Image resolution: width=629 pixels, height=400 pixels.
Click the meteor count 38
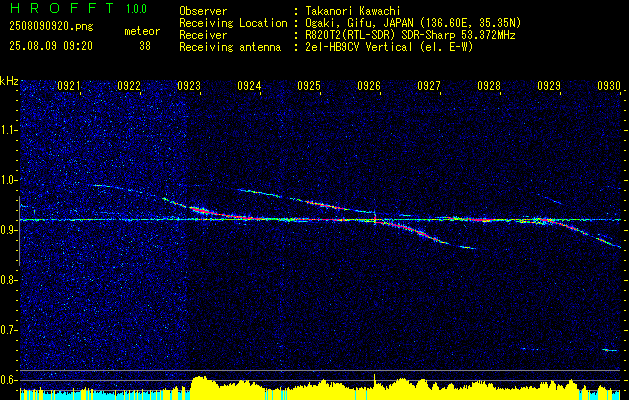pyautogui.click(x=145, y=46)
